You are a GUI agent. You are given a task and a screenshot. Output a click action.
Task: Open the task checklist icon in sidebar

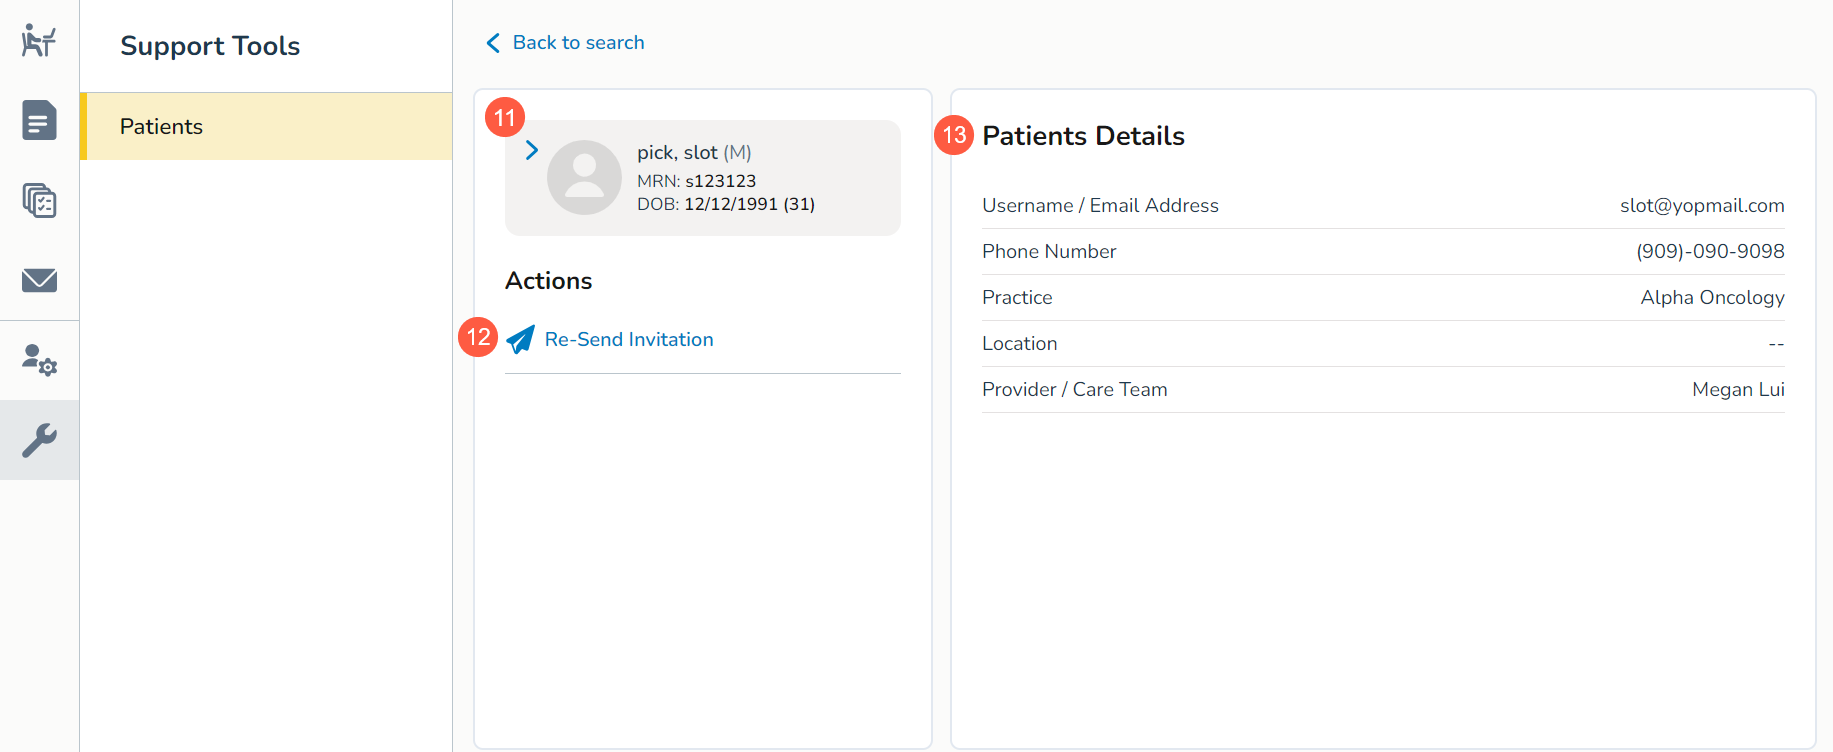click(x=39, y=200)
